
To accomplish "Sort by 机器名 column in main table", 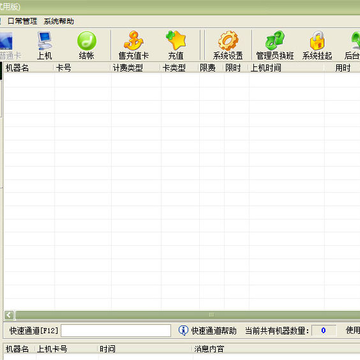I will (29, 68).
